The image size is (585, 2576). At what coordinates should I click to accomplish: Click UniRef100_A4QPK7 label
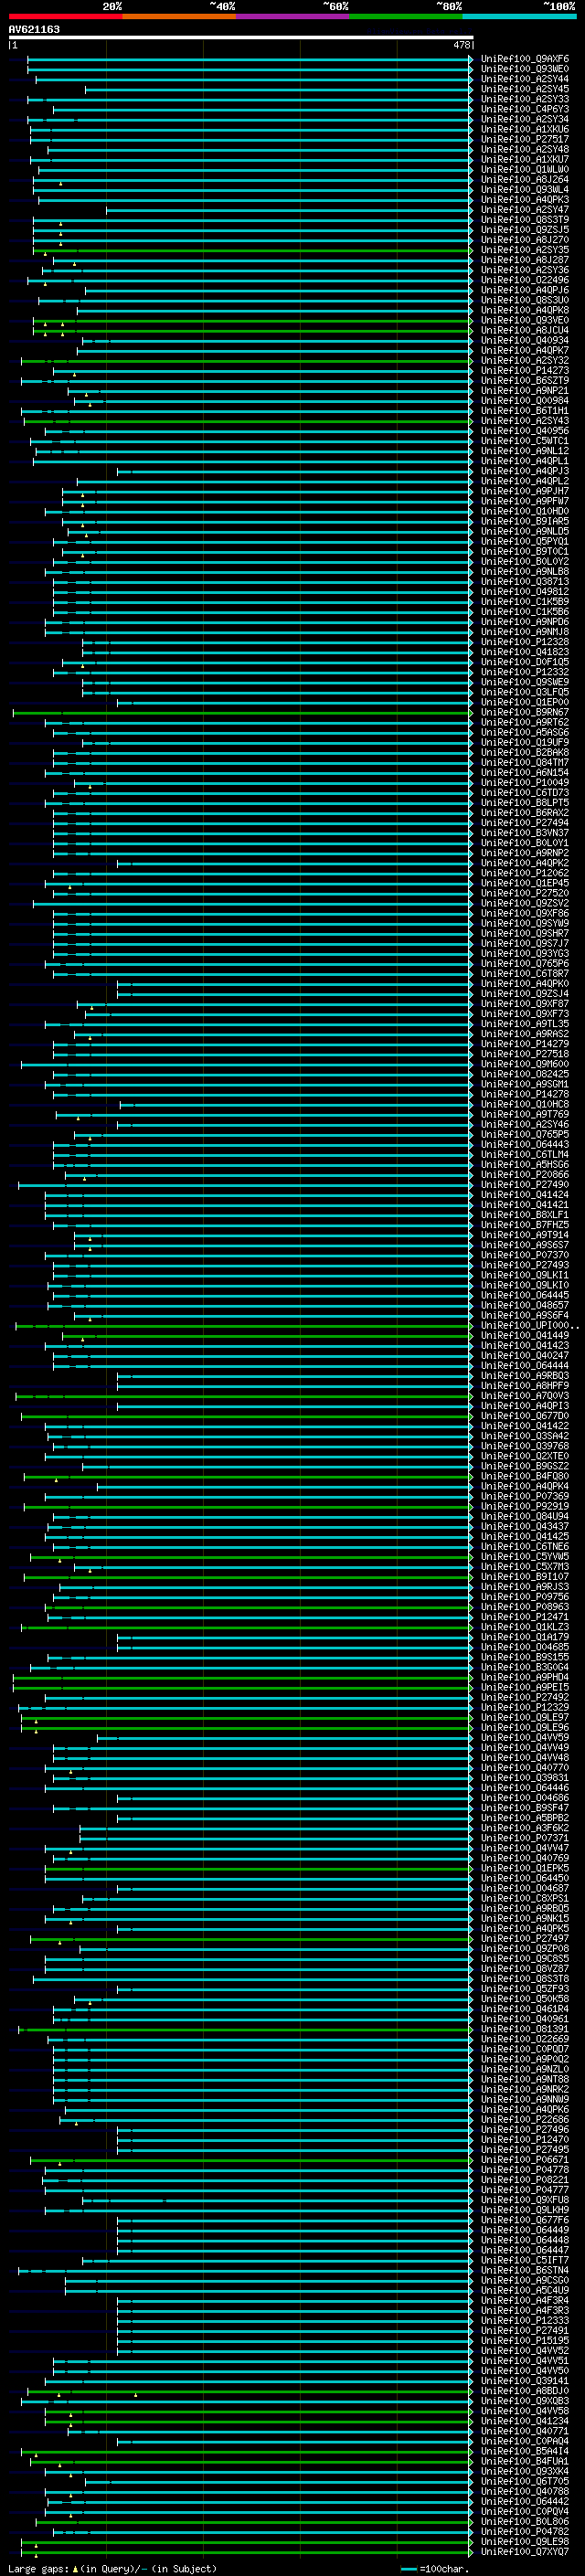pyautogui.click(x=525, y=350)
